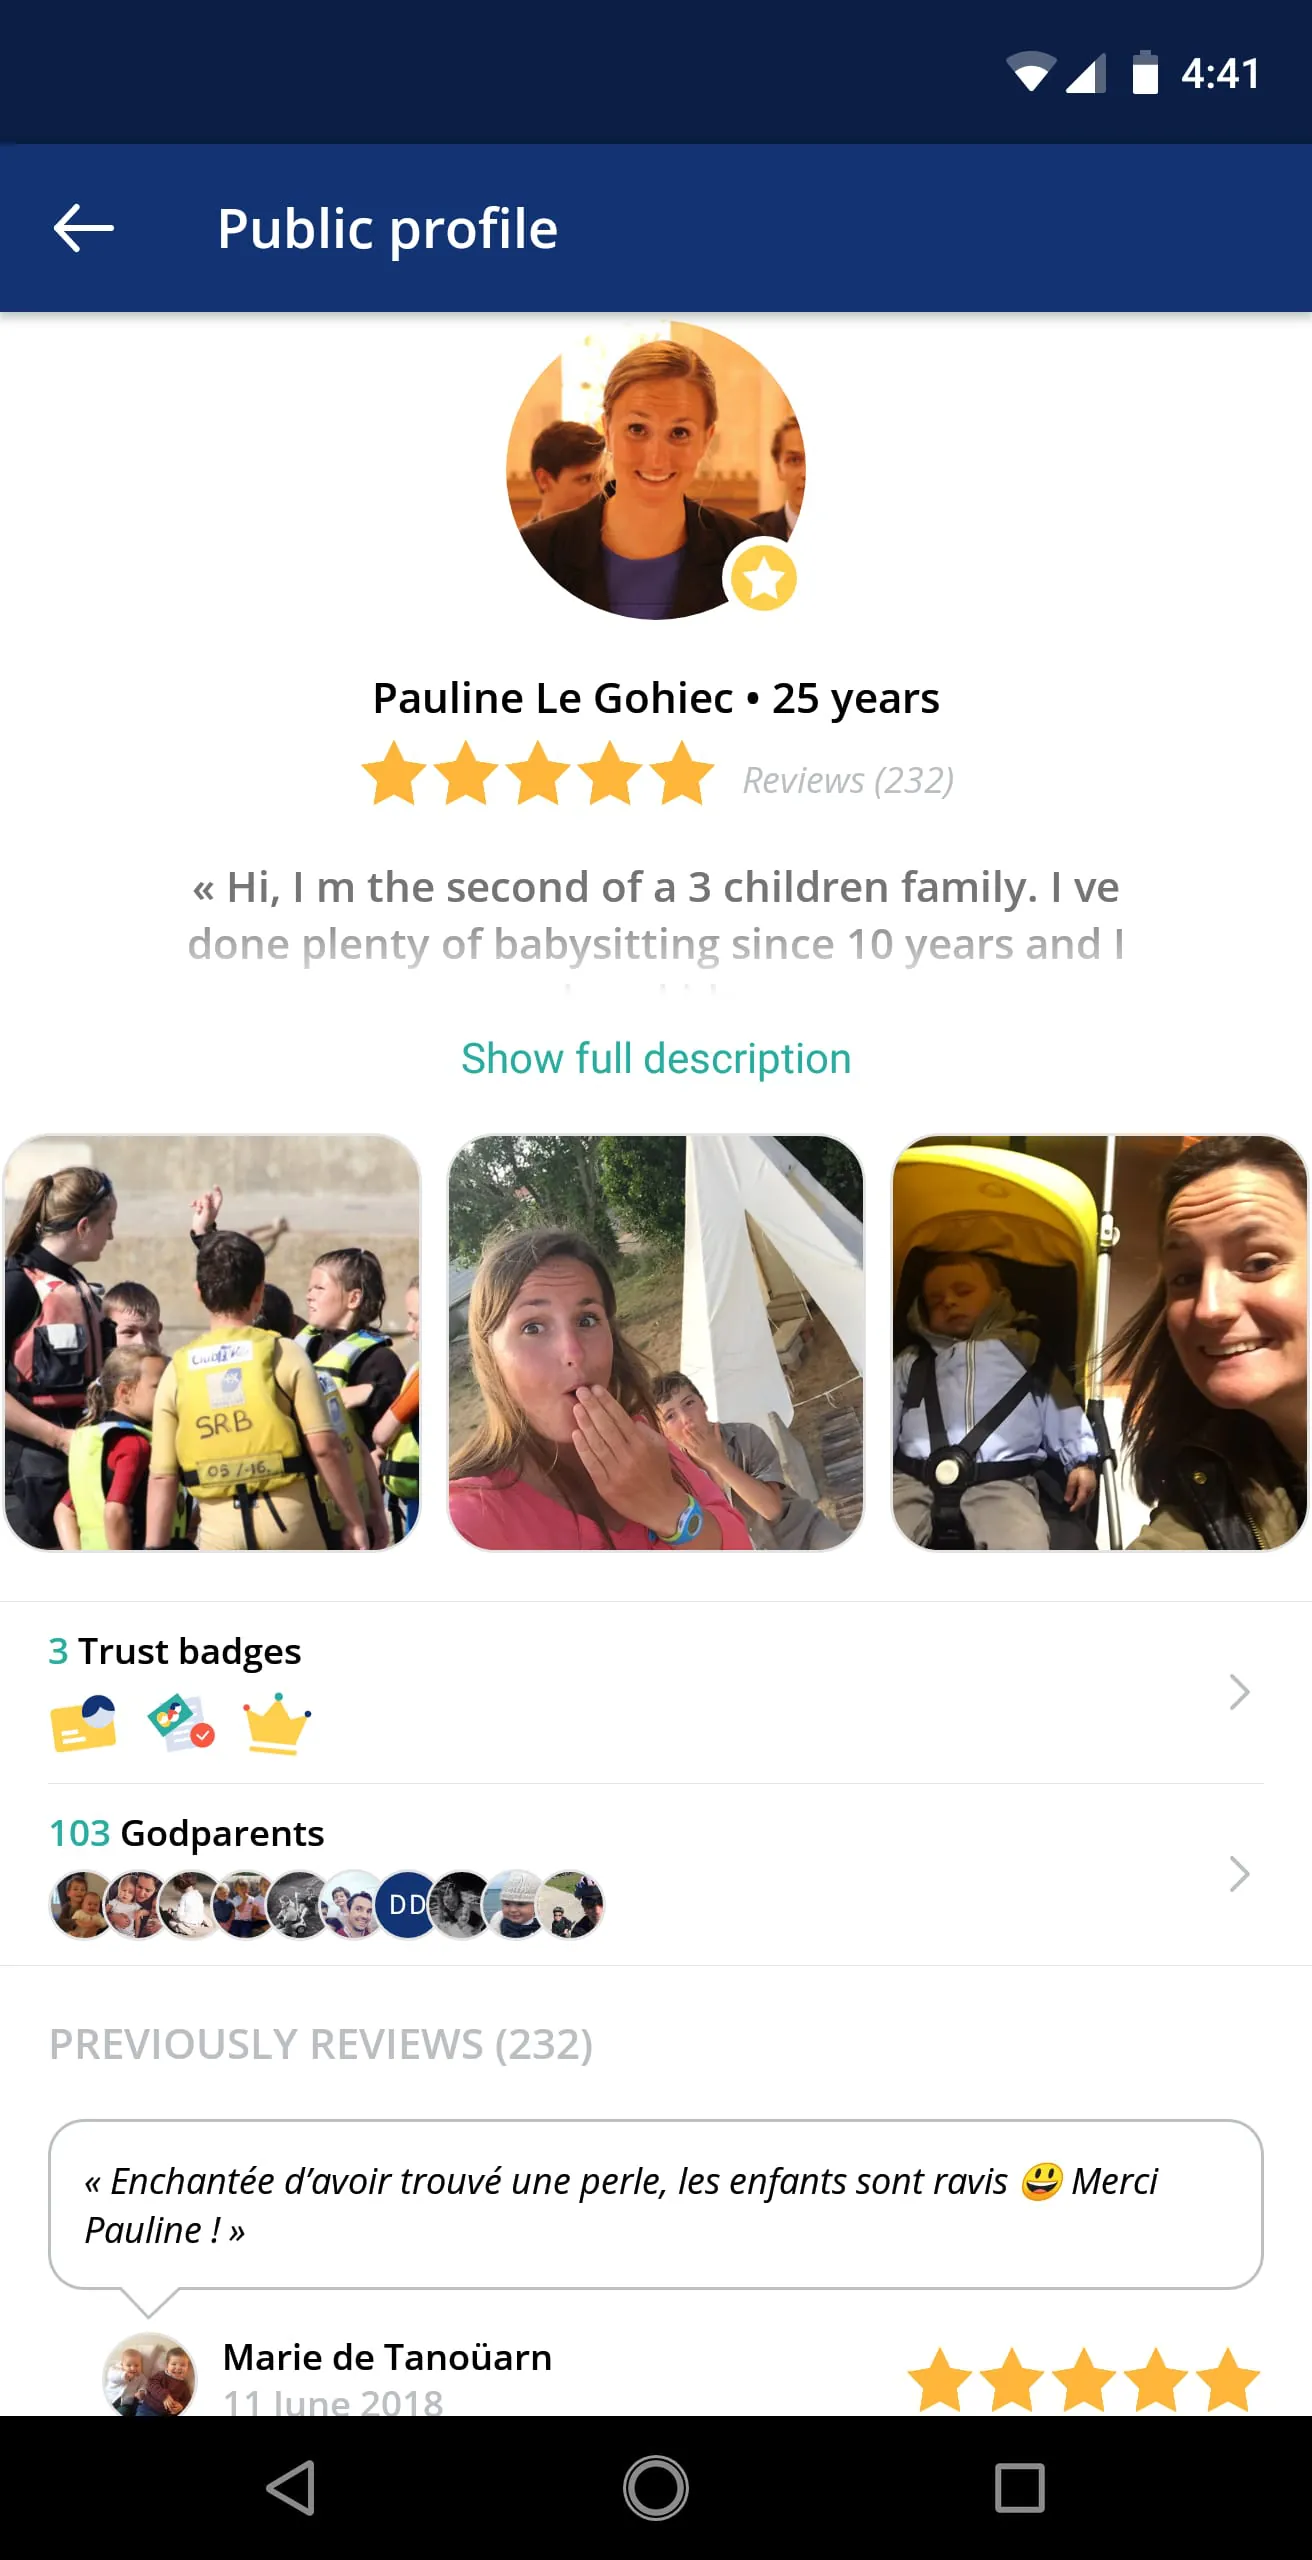Tap the gold star badge on profile photo

[x=764, y=577]
